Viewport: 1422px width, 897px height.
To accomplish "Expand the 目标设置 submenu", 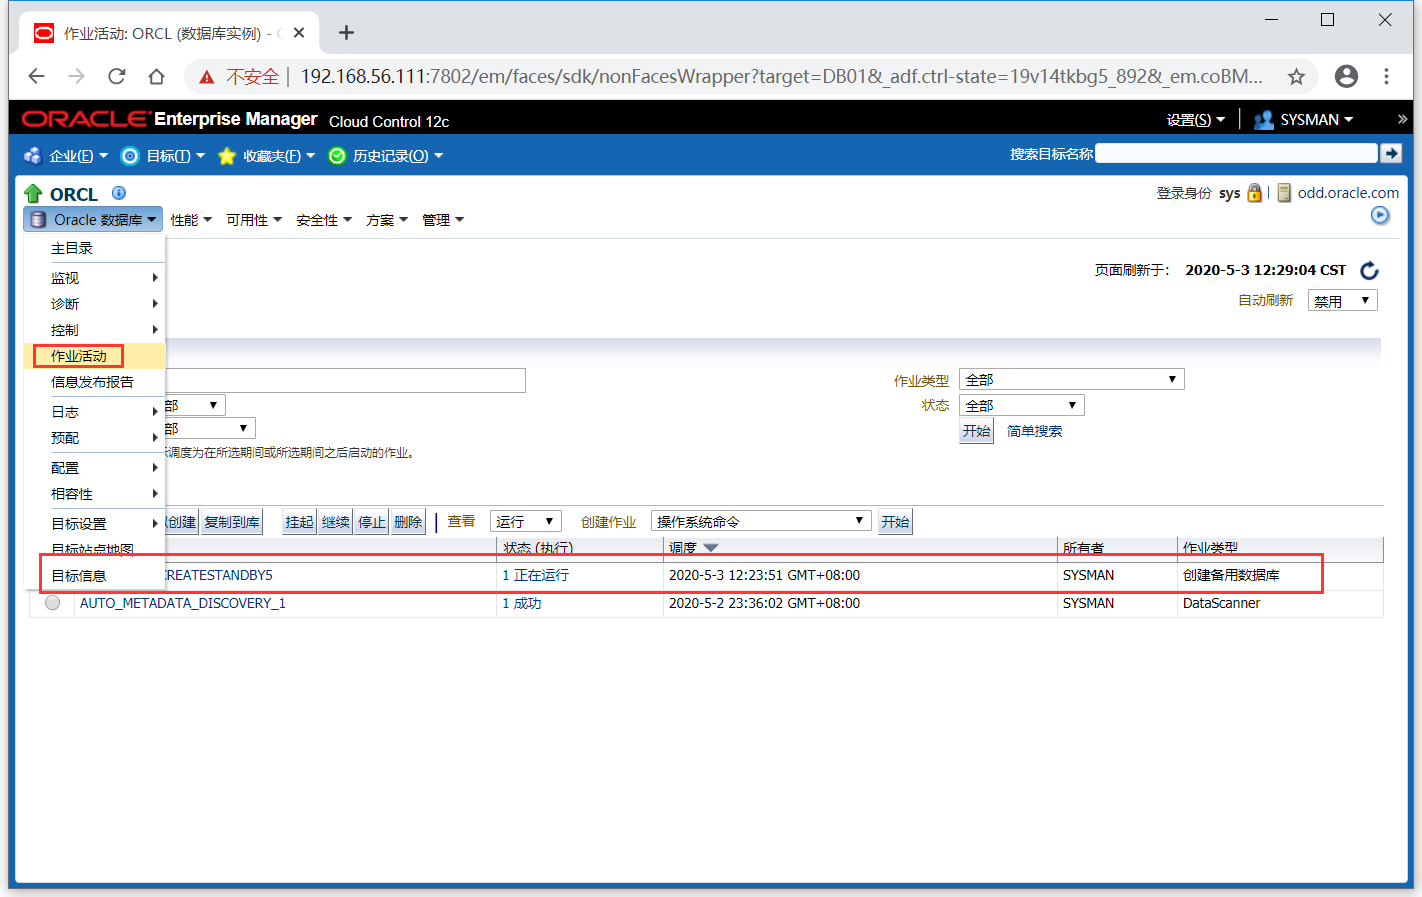I will (x=94, y=524).
